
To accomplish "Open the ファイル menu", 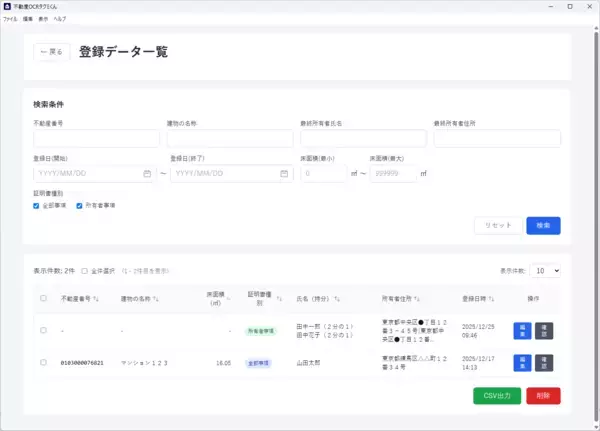I will (x=10, y=19).
